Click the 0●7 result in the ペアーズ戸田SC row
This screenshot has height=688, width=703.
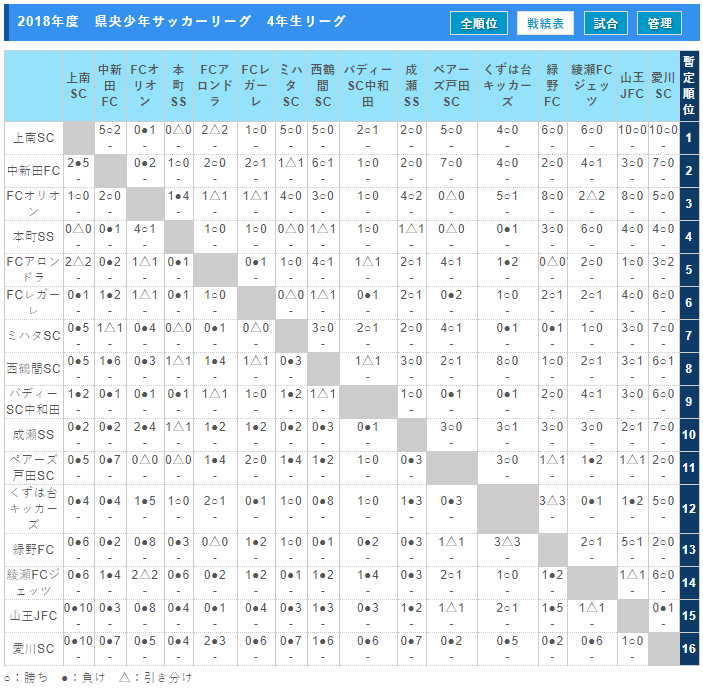pos(110,460)
